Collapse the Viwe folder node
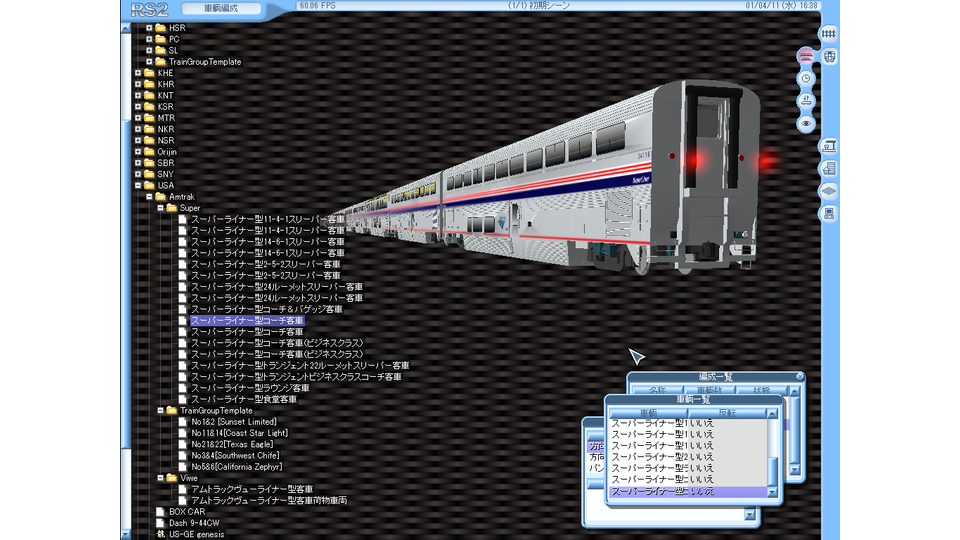 pos(160,478)
